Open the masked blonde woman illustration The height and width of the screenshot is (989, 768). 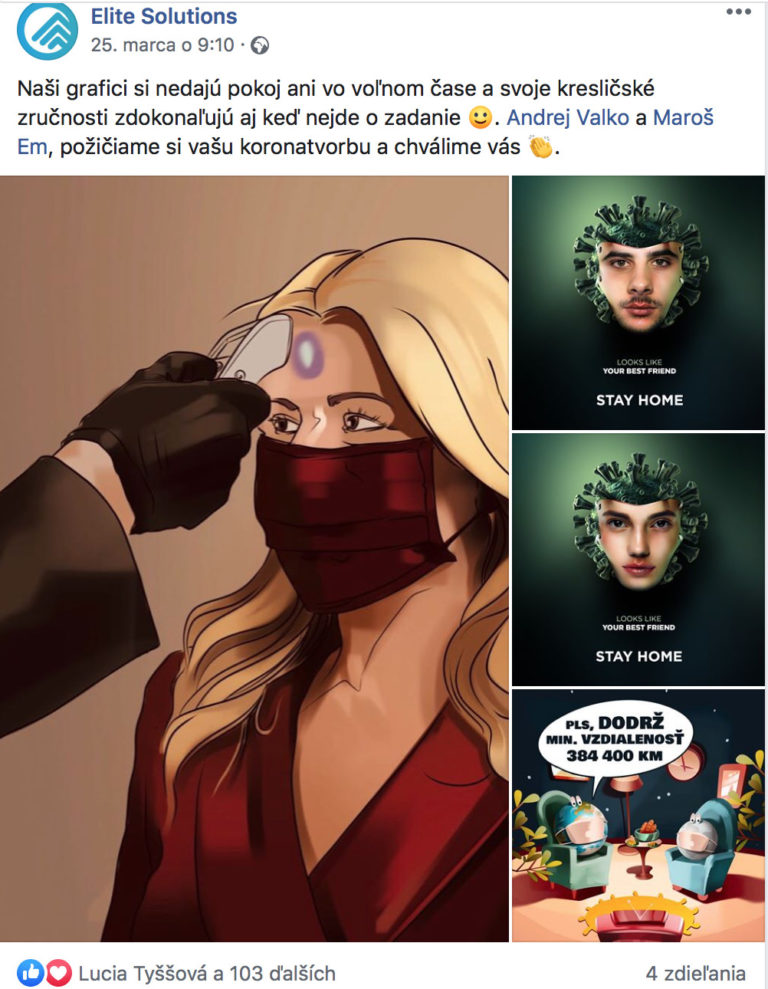(x=254, y=558)
